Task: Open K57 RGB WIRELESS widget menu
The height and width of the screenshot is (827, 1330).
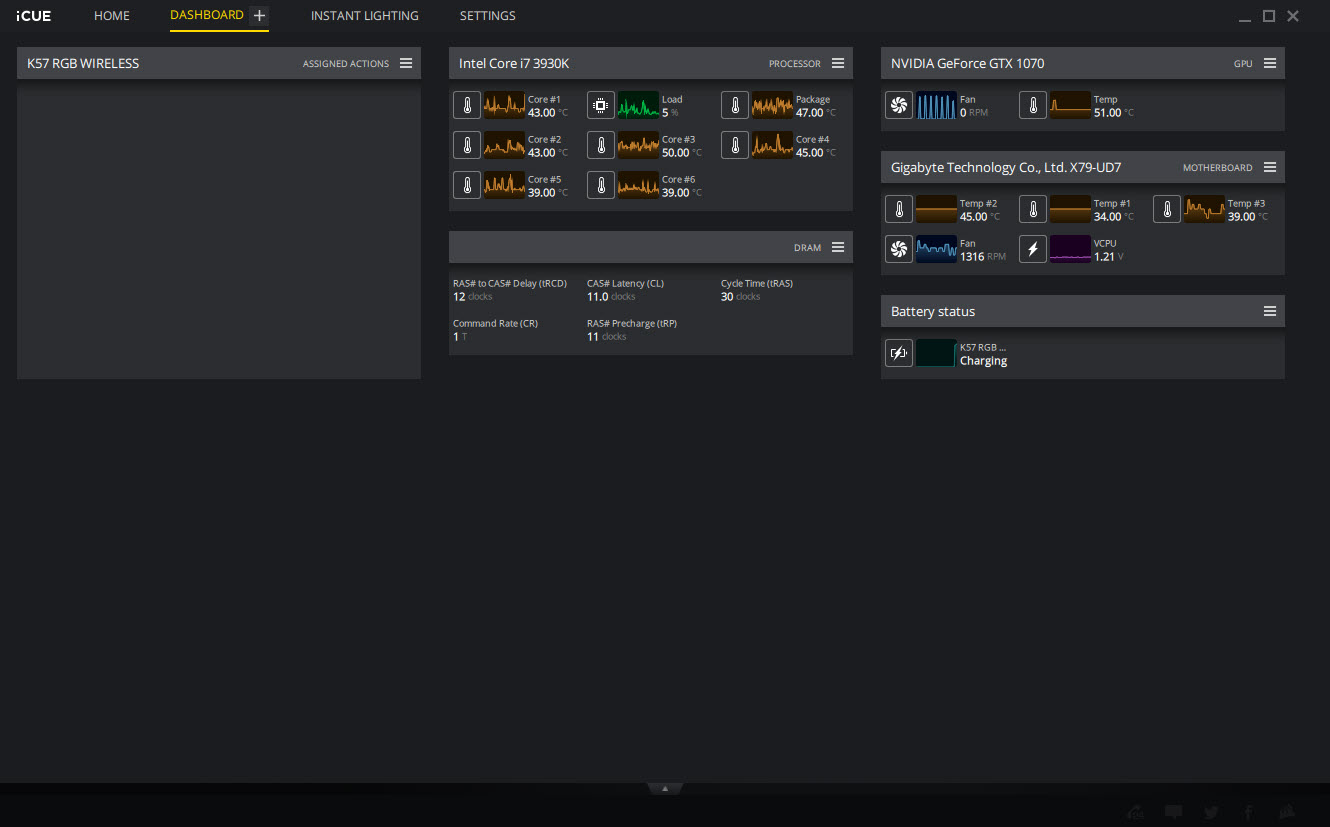Action: 406,63
